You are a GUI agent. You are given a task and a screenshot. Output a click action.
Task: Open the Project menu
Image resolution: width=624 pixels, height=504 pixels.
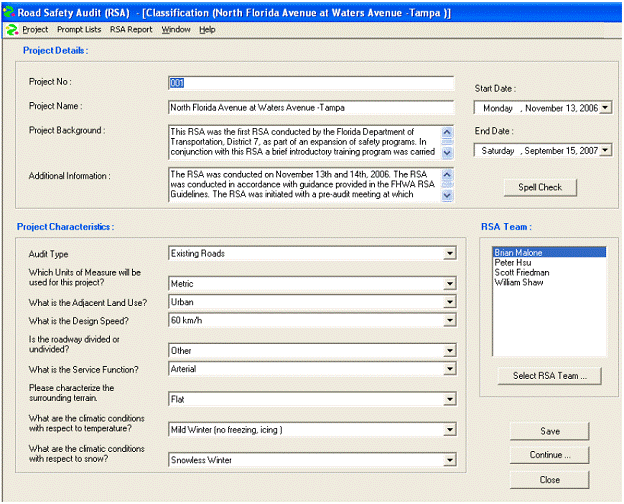click(35, 29)
